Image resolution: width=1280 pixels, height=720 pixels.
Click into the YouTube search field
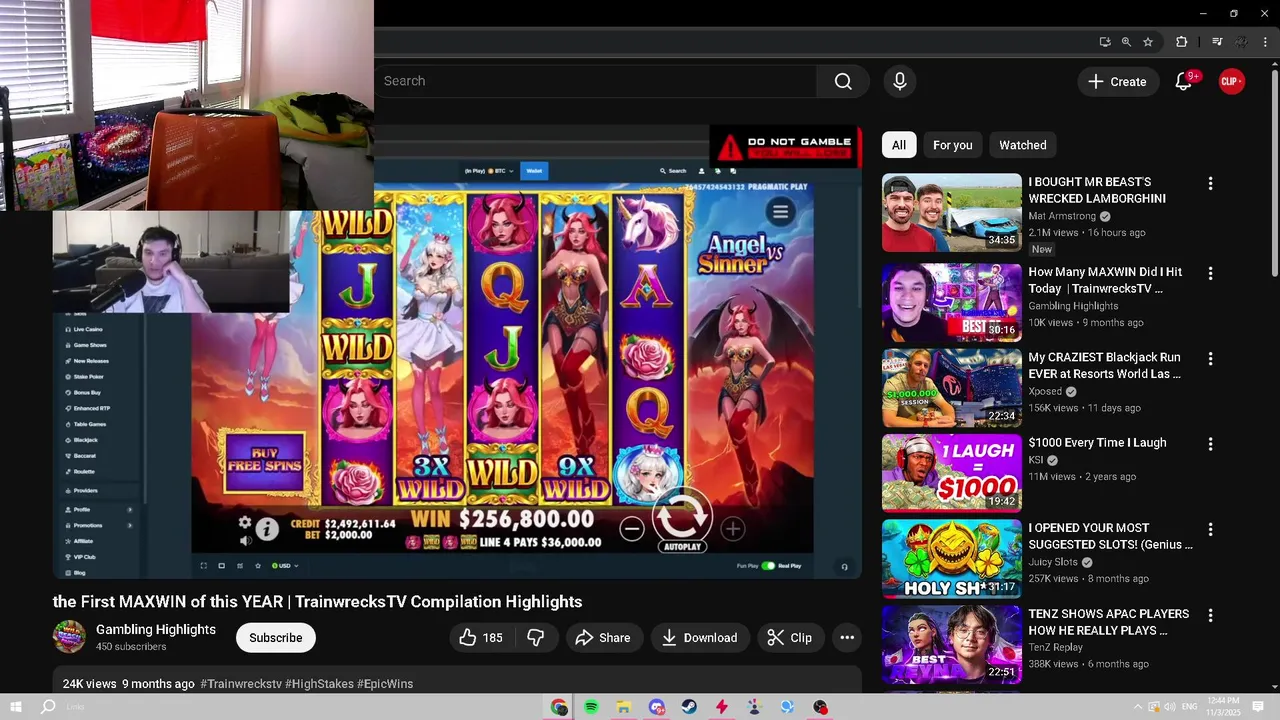[595, 81]
